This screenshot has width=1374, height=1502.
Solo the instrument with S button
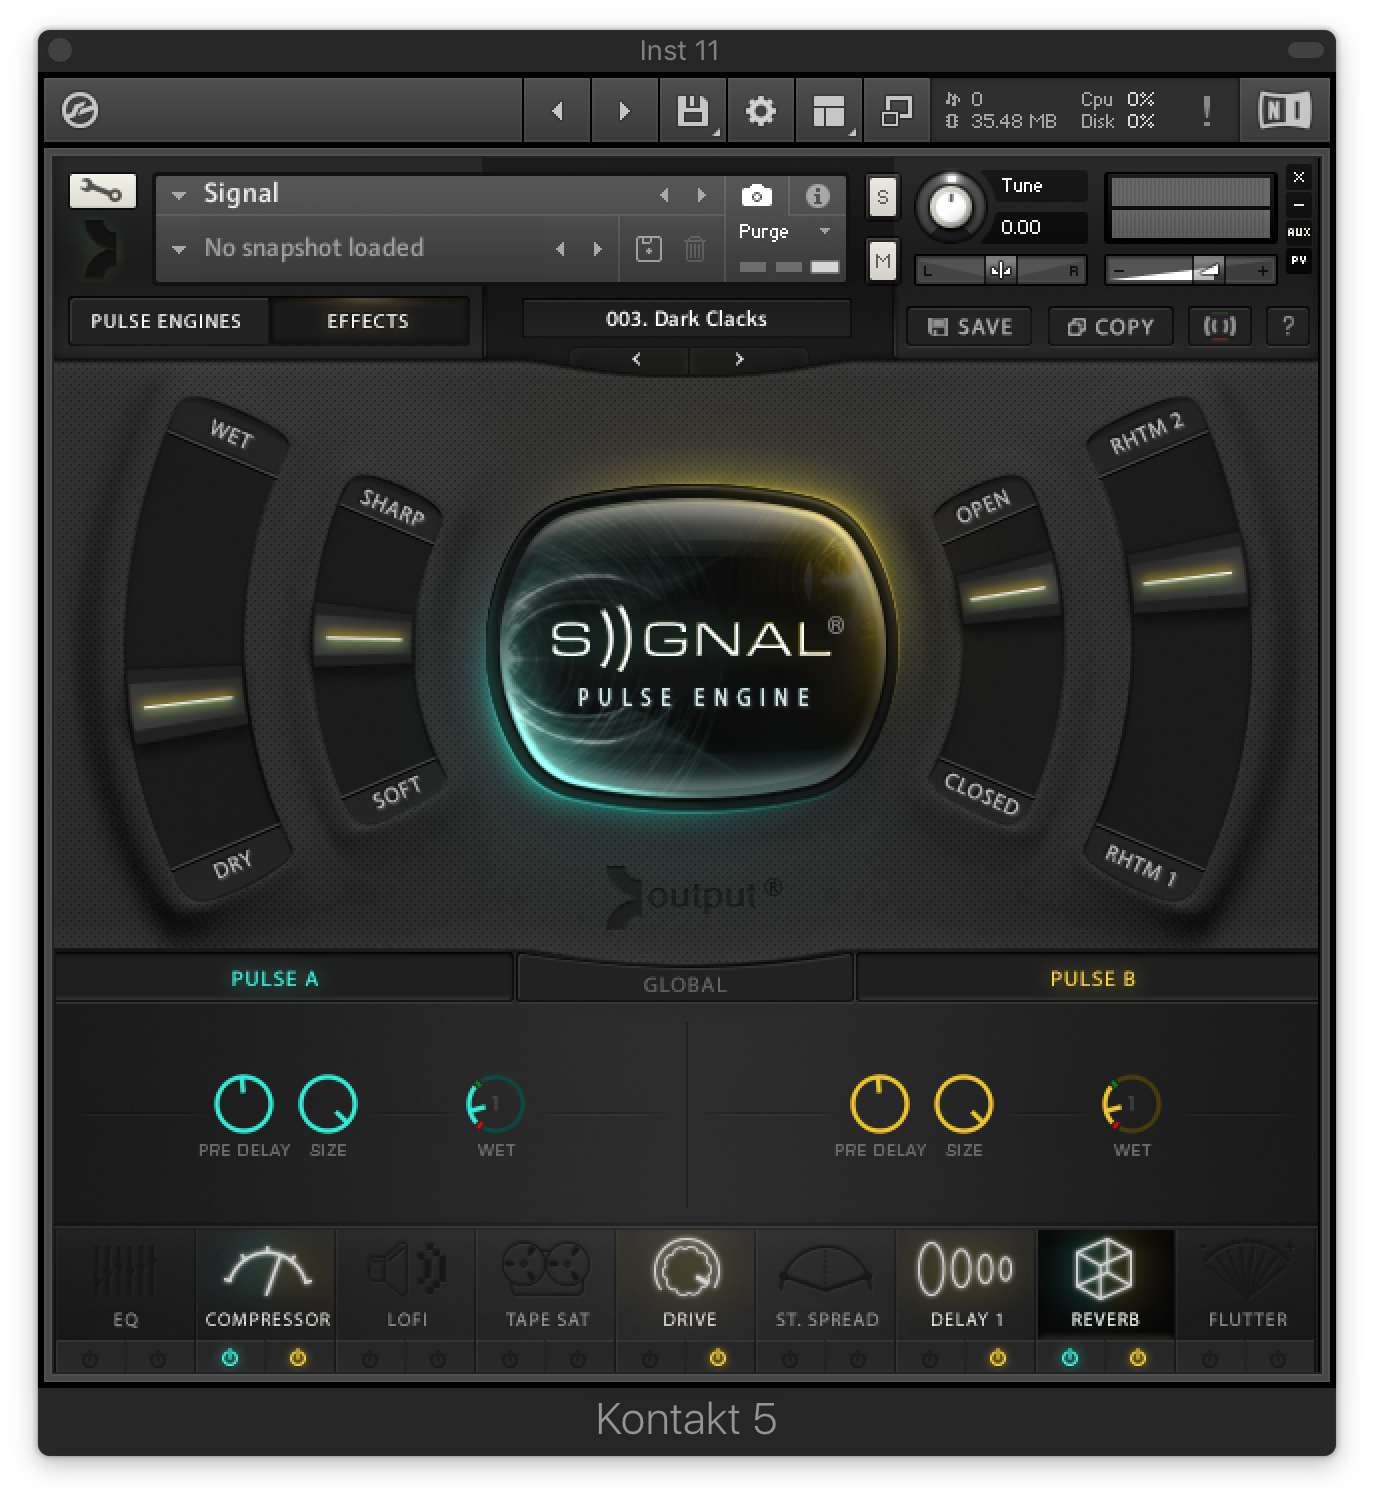pyautogui.click(x=882, y=197)
